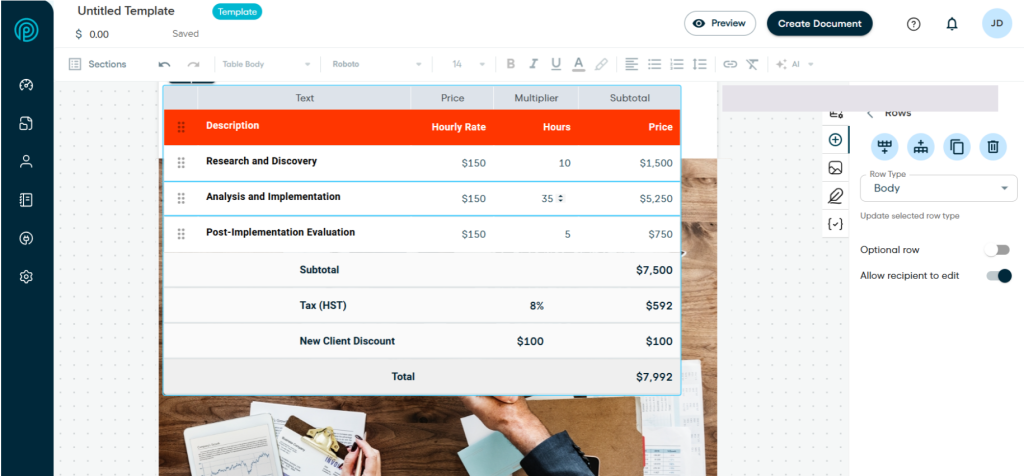Click the $7,500 subtotal value
Viewport: 1024px width, 476px height.
[654, 270]
